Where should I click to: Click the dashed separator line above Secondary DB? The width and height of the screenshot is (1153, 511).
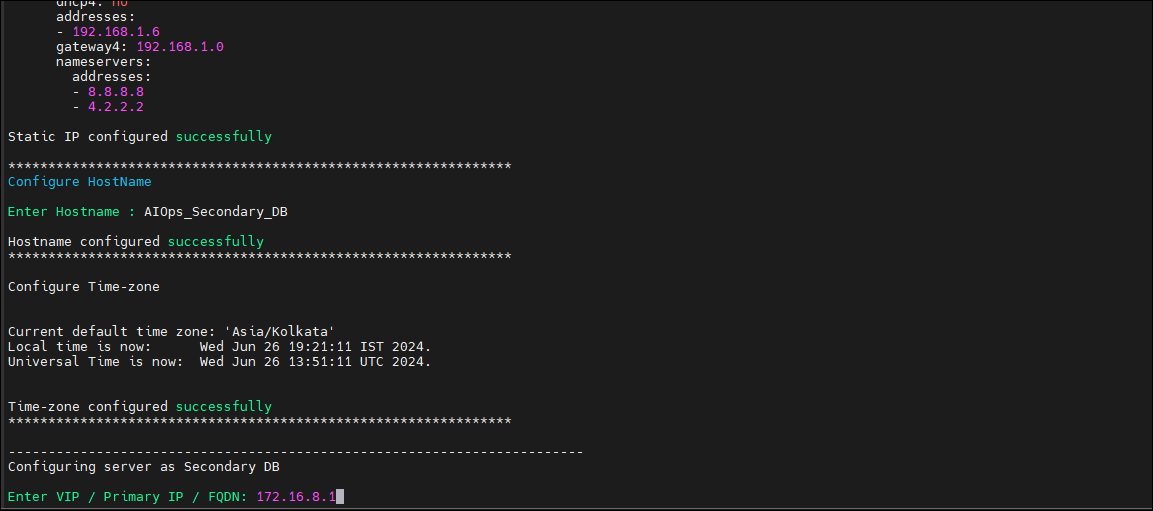296,452
